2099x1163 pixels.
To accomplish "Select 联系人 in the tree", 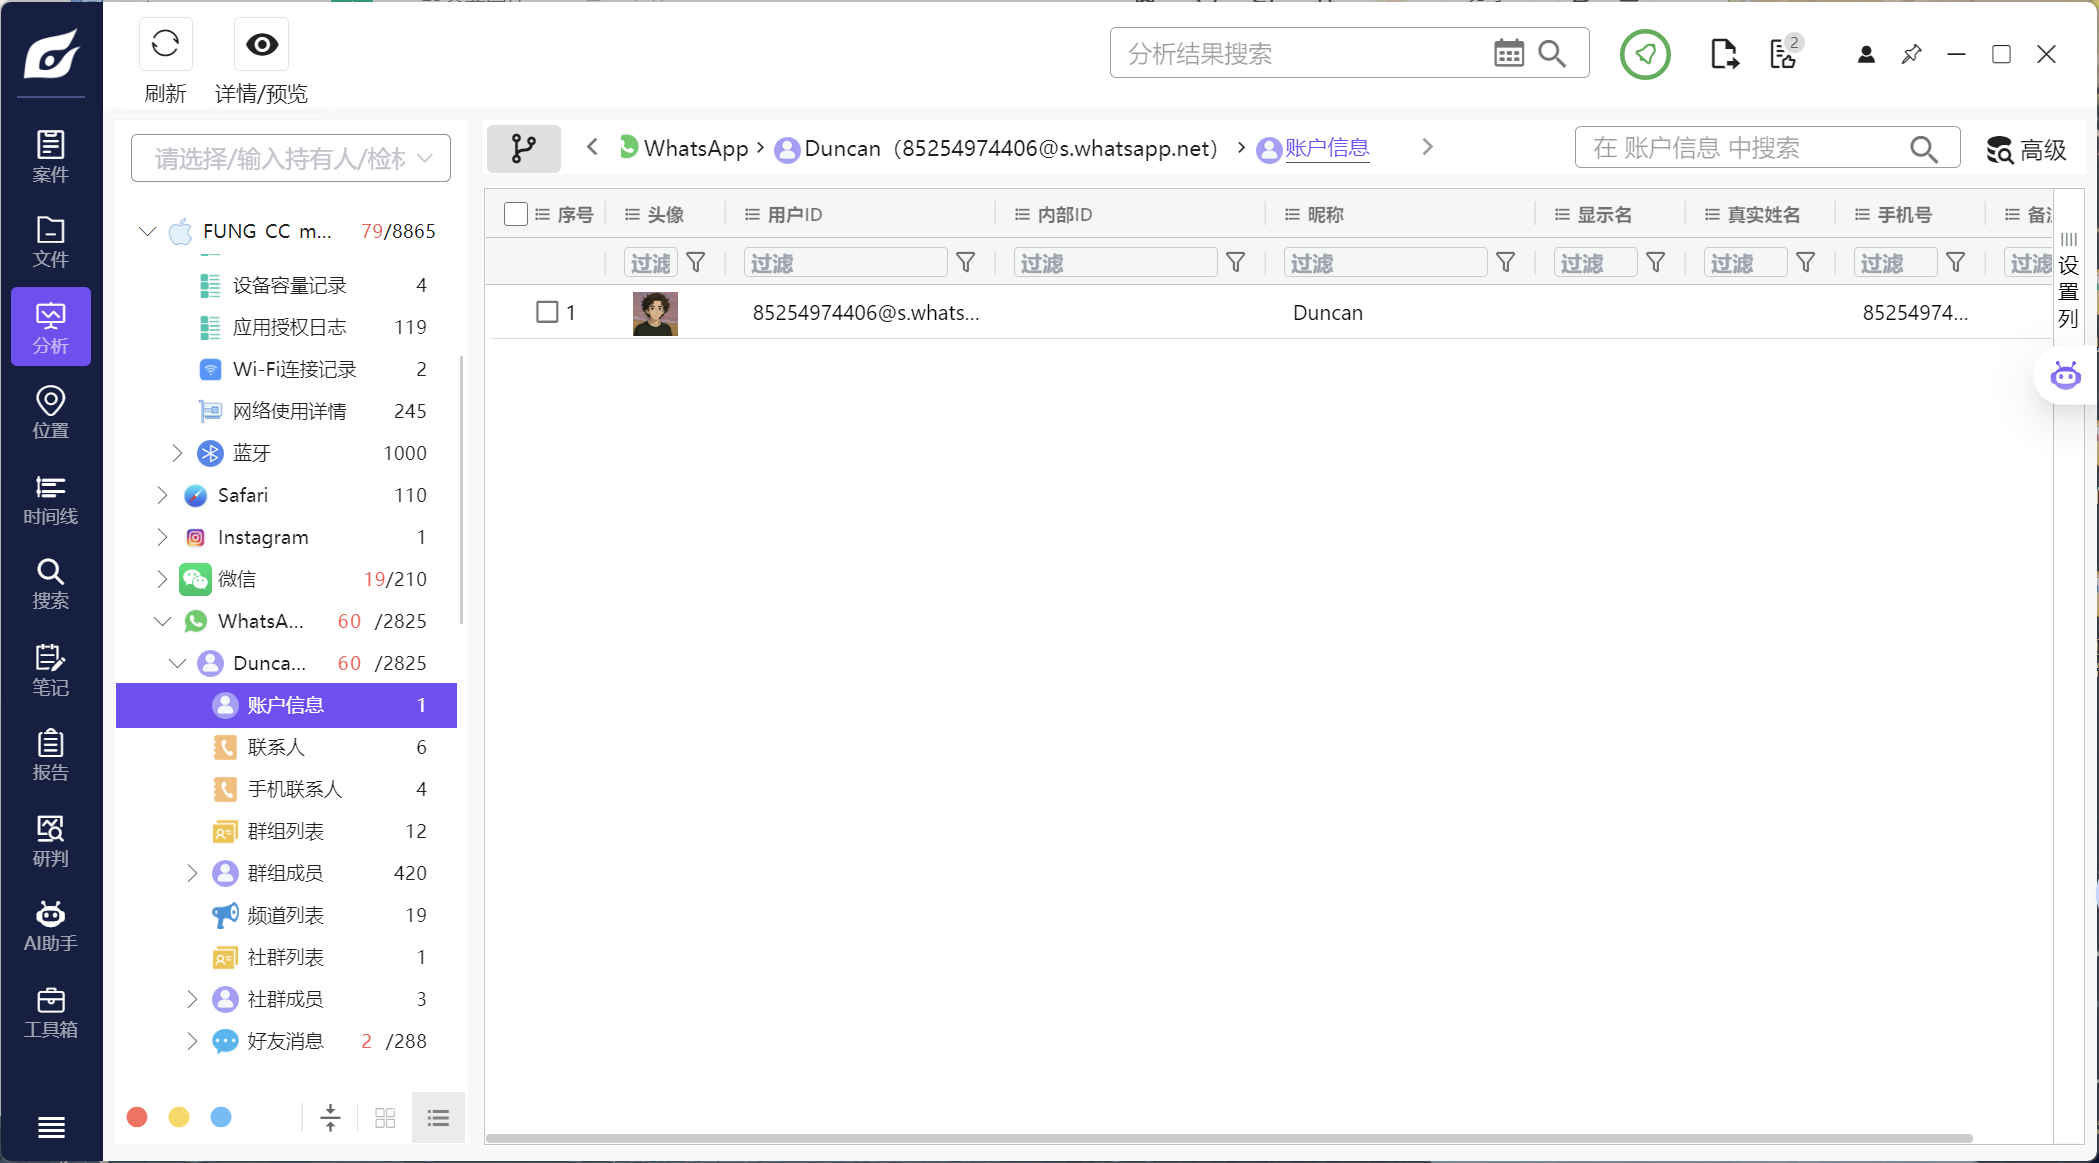I will [x=276, y=747].
